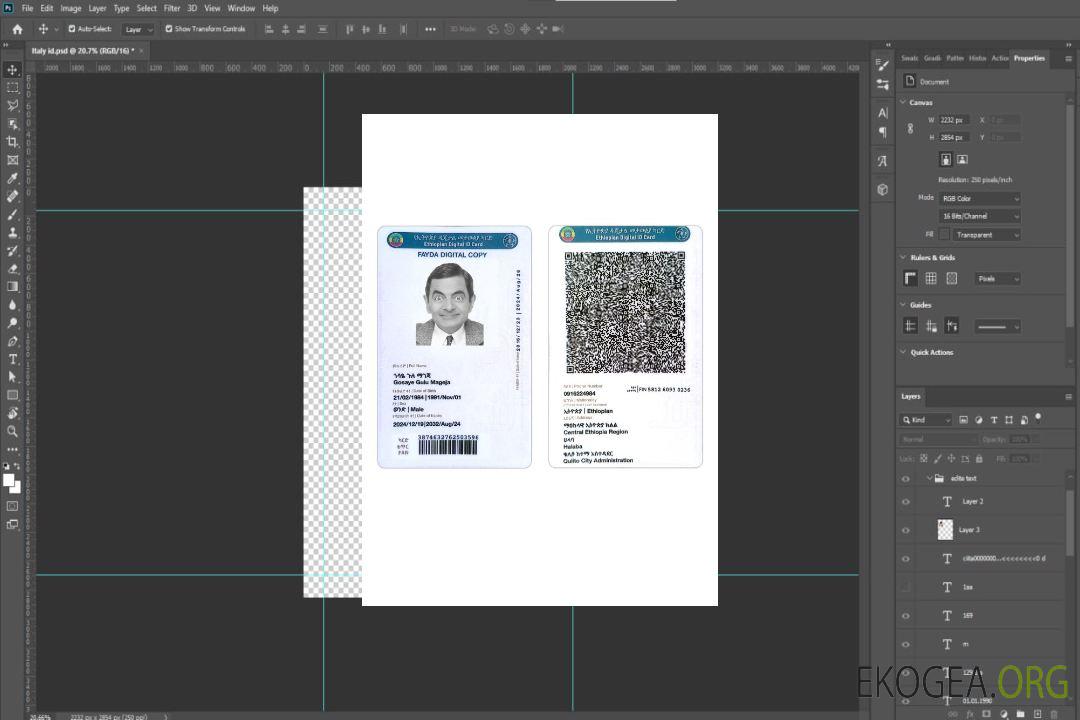Hide the Layer 2 text layer
1080x720 pixels.
(906, 501)
